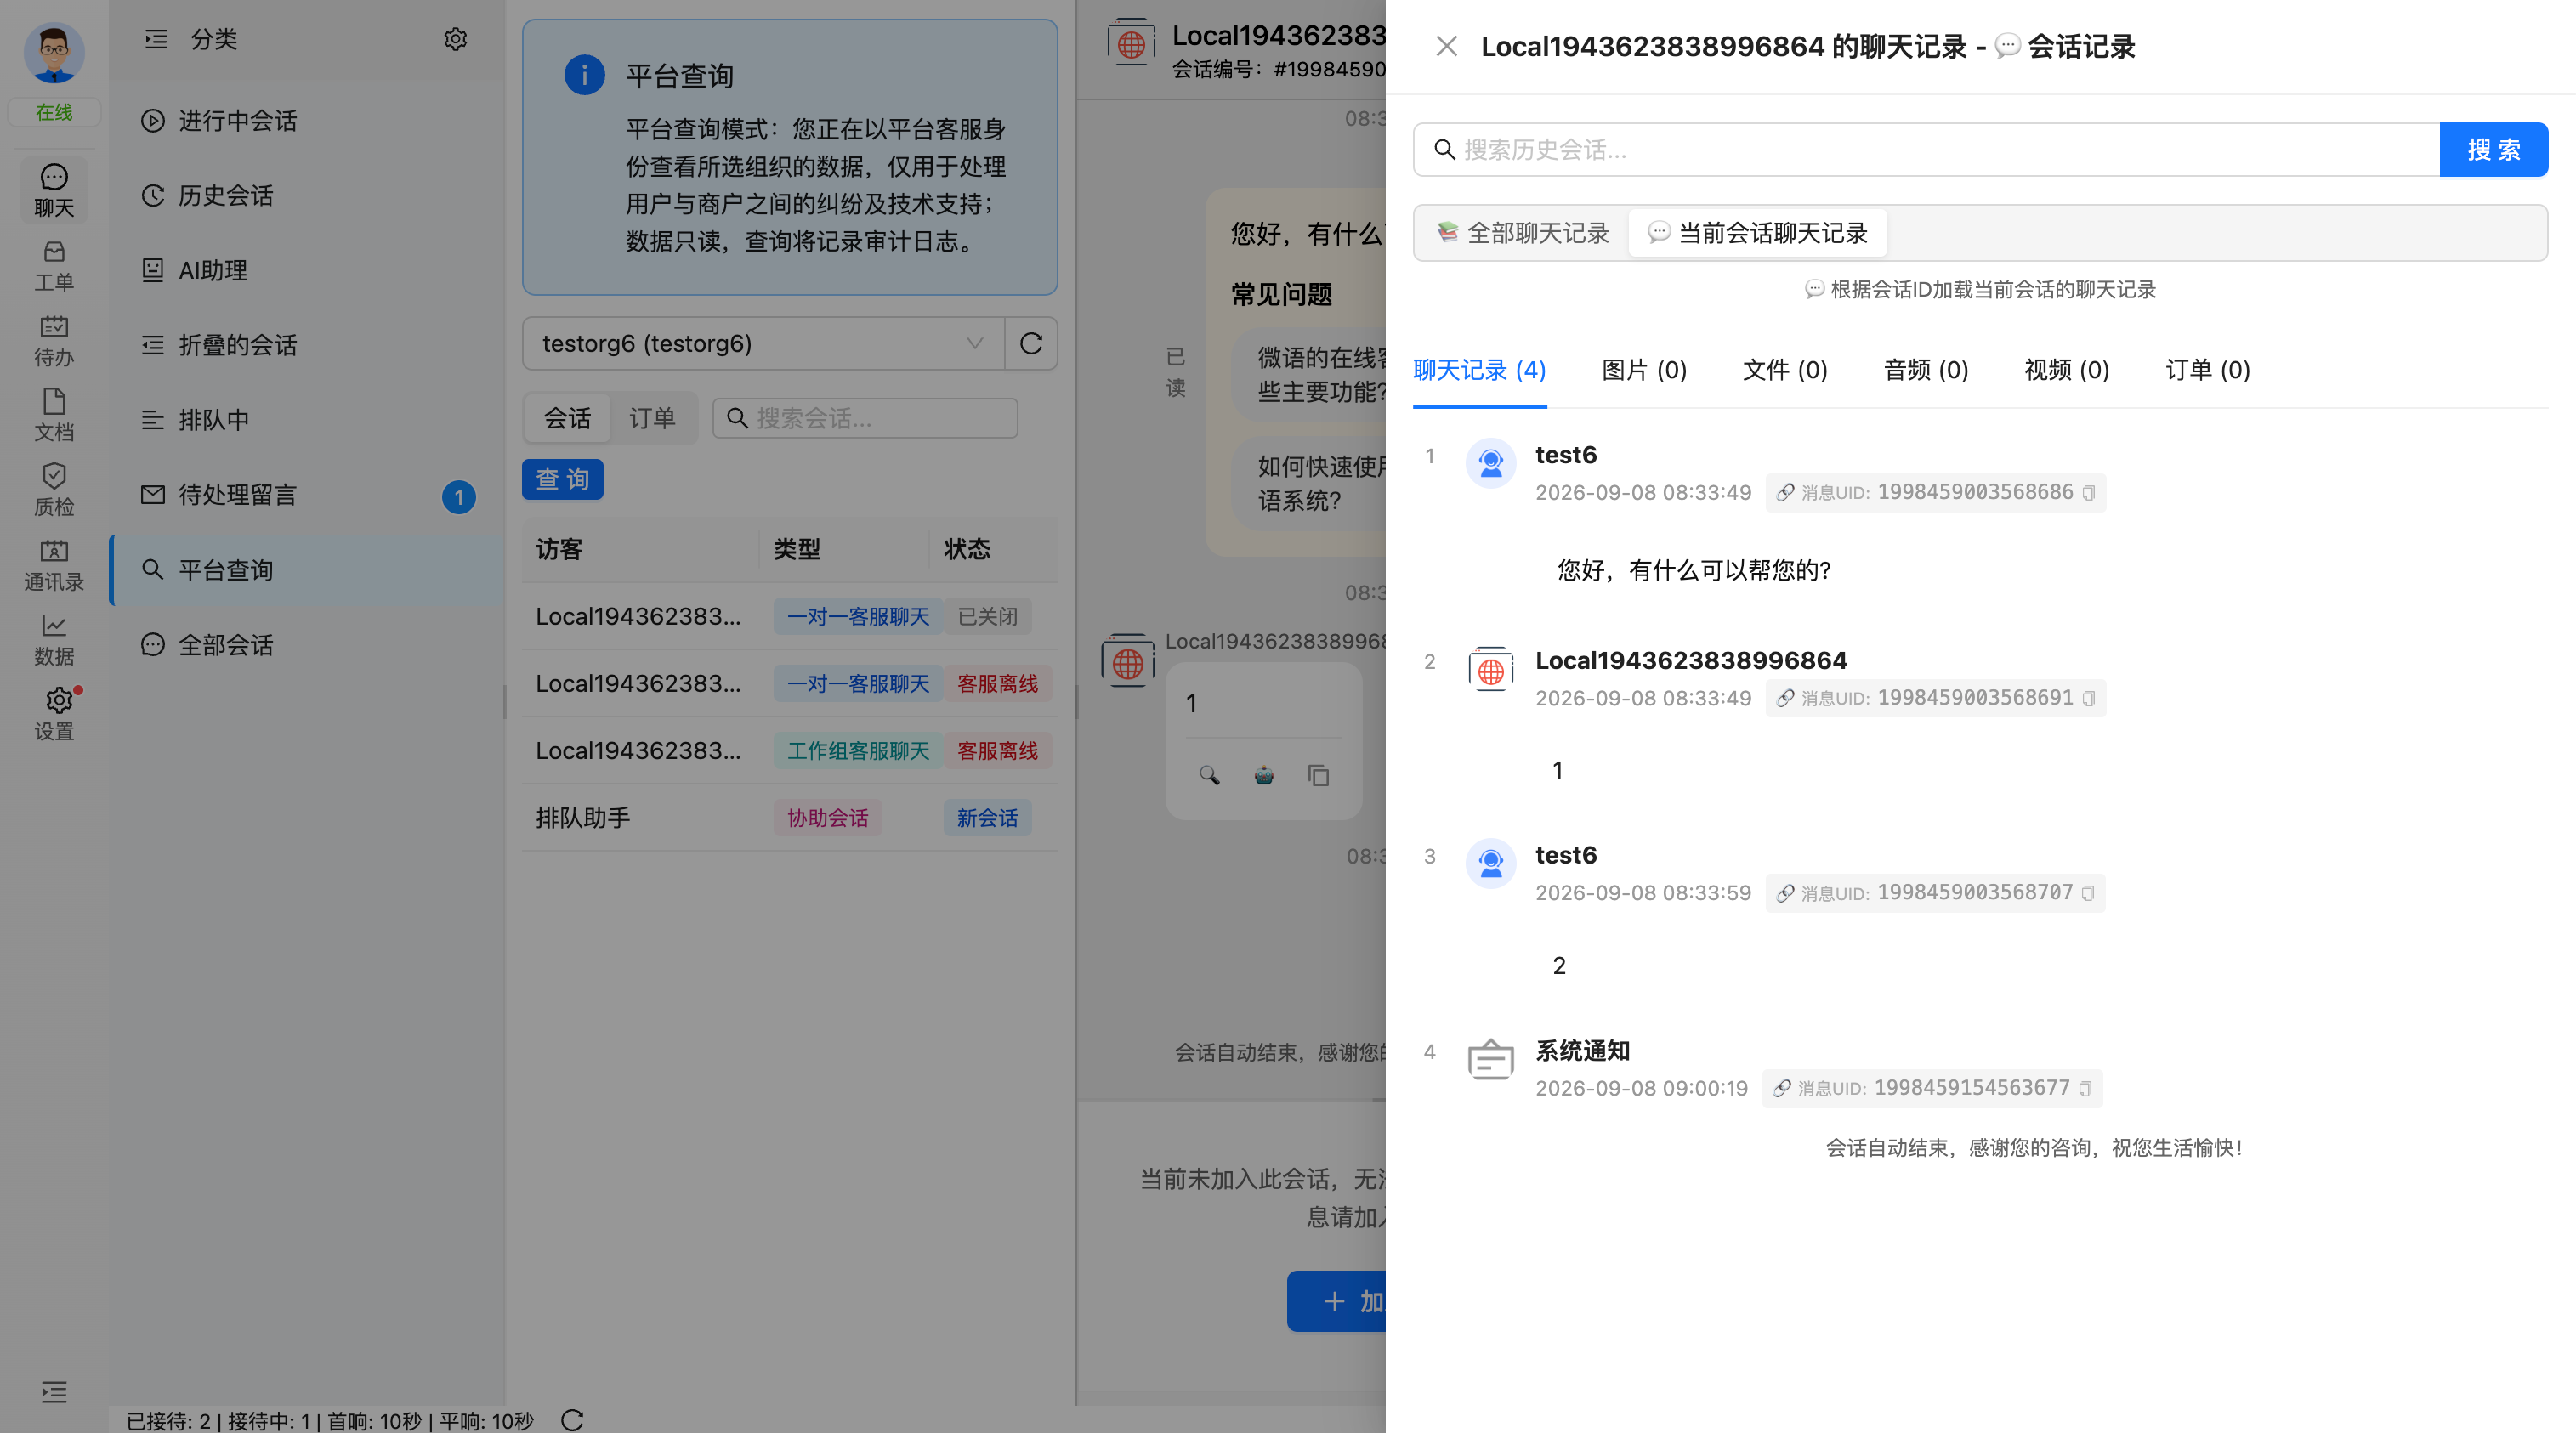Click the 查询 query button
2576x1433 pixels.
pyautogui.click(x=562, y=479)
